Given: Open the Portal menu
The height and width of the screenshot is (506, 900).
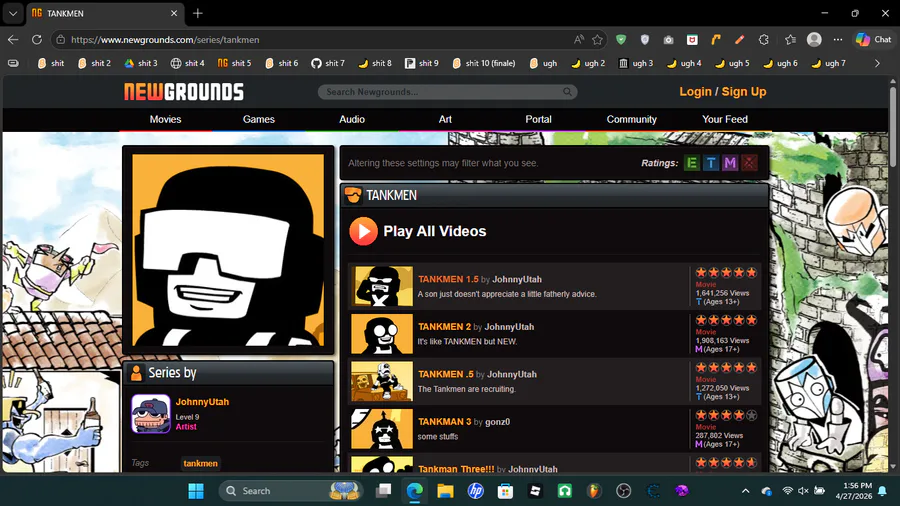Looking at the screenshot, I should (x=538, y=119).
